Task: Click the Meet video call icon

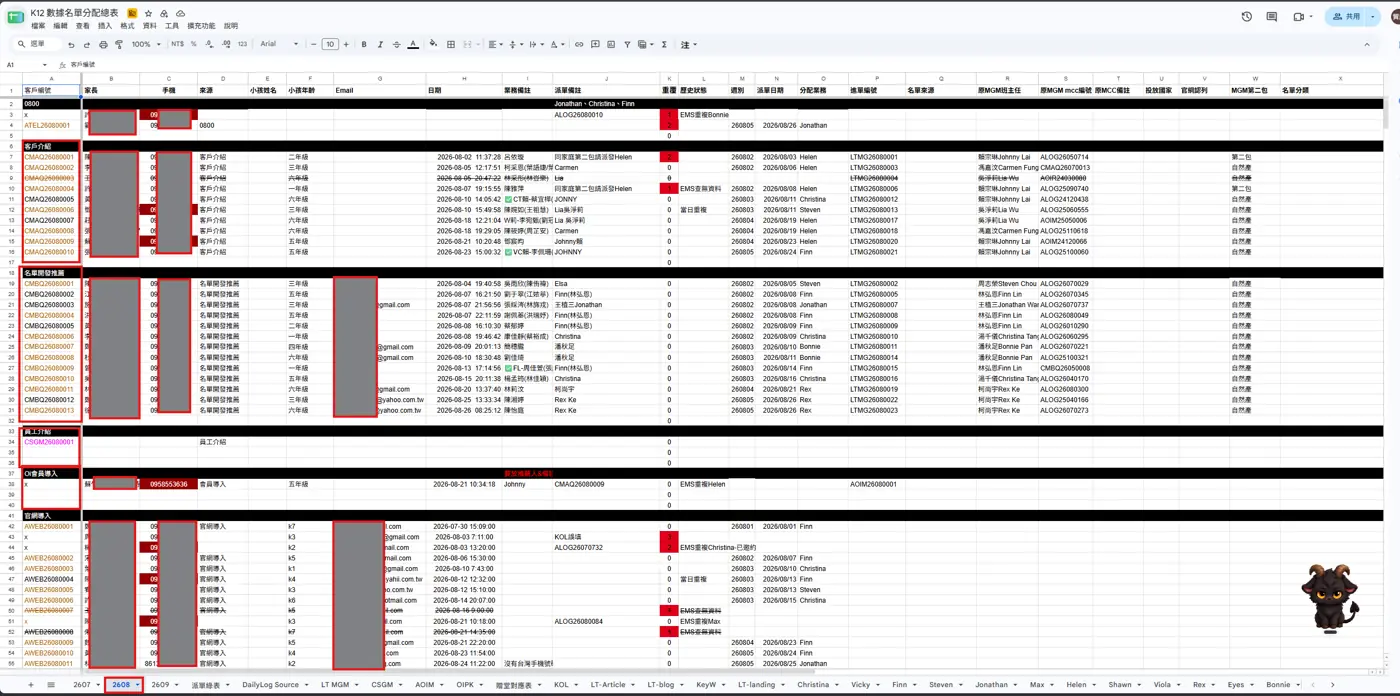Action: point(1301,17)
